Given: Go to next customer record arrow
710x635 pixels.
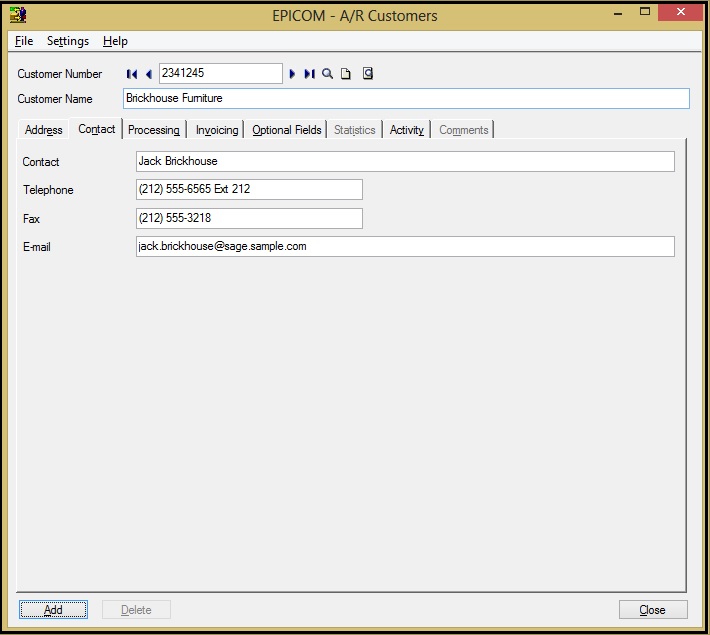Looking at the screenshot, I should 292,74.
